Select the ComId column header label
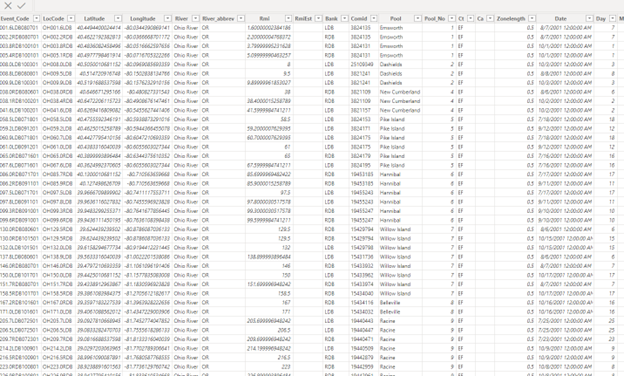624x376 pixels. coord(359,19)
